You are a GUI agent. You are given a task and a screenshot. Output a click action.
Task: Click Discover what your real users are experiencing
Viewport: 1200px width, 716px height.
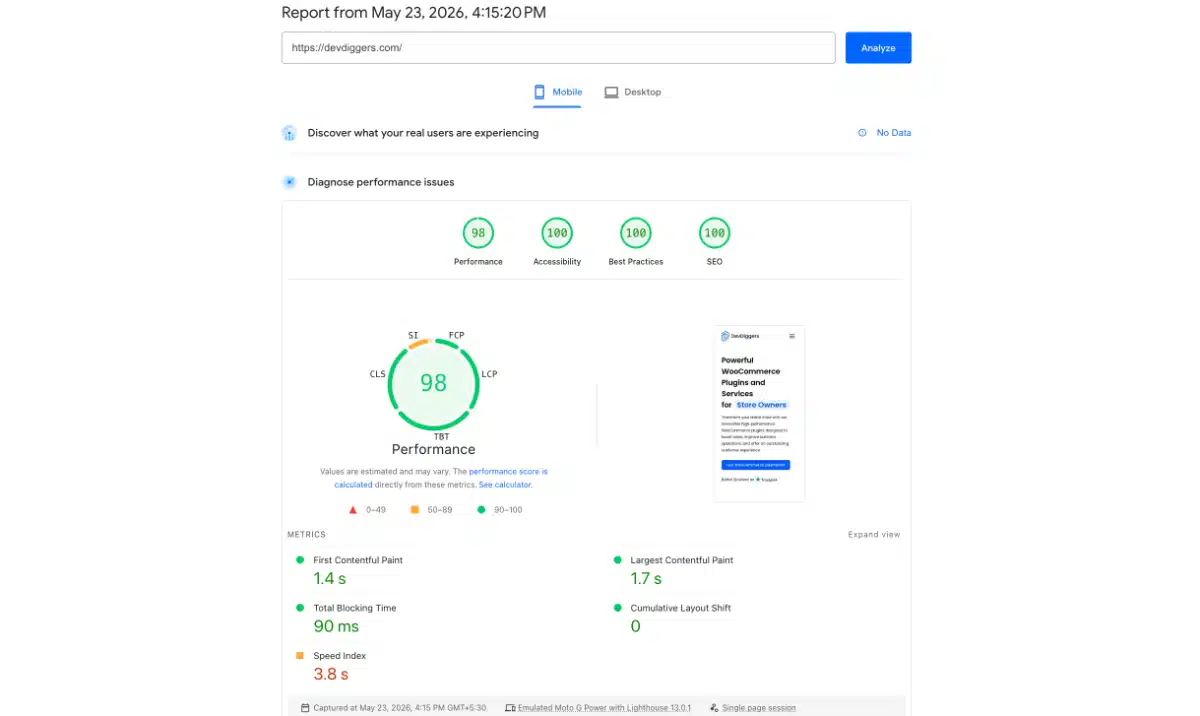(x=423, y=133)
